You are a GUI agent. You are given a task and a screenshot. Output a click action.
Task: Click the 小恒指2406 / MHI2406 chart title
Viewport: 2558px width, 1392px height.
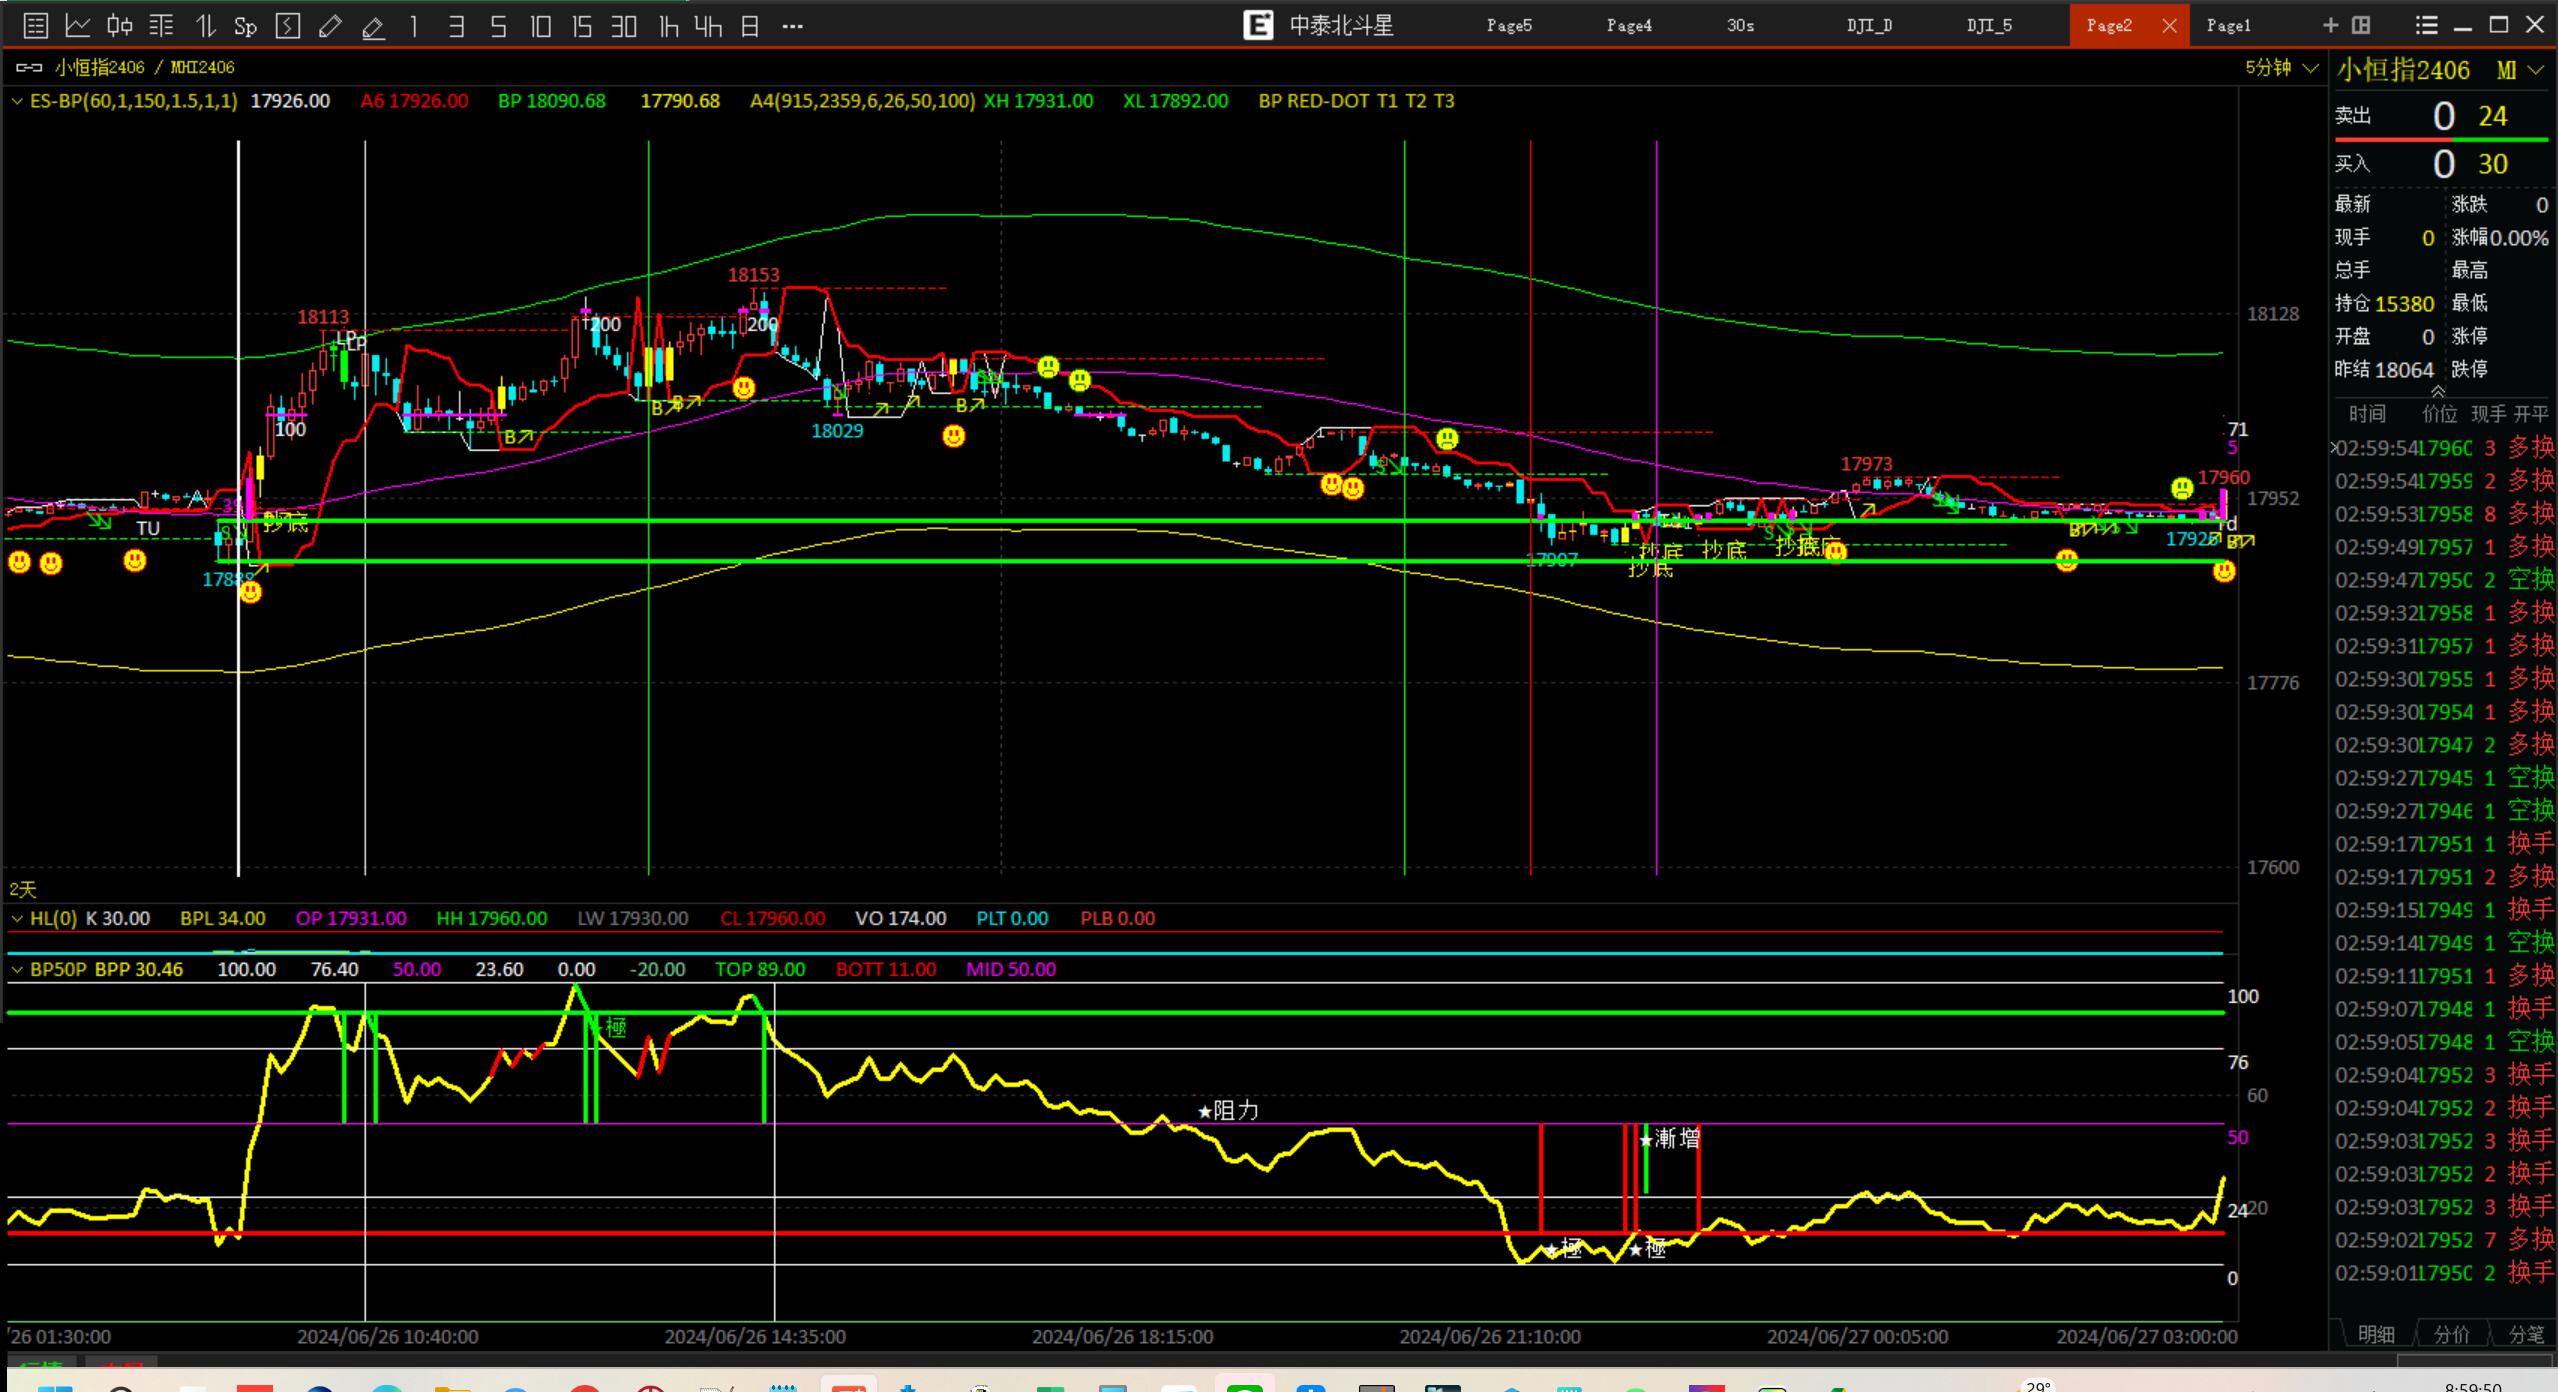[145, 67]
